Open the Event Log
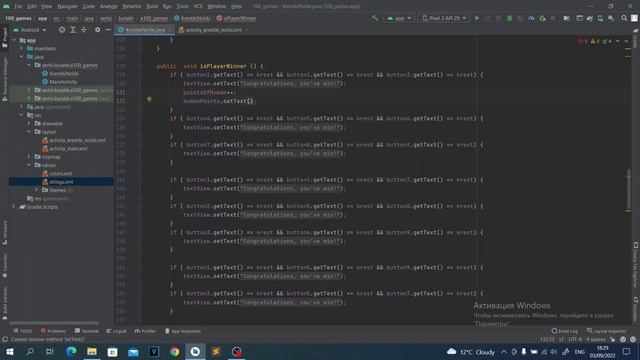 click(564, 331)
